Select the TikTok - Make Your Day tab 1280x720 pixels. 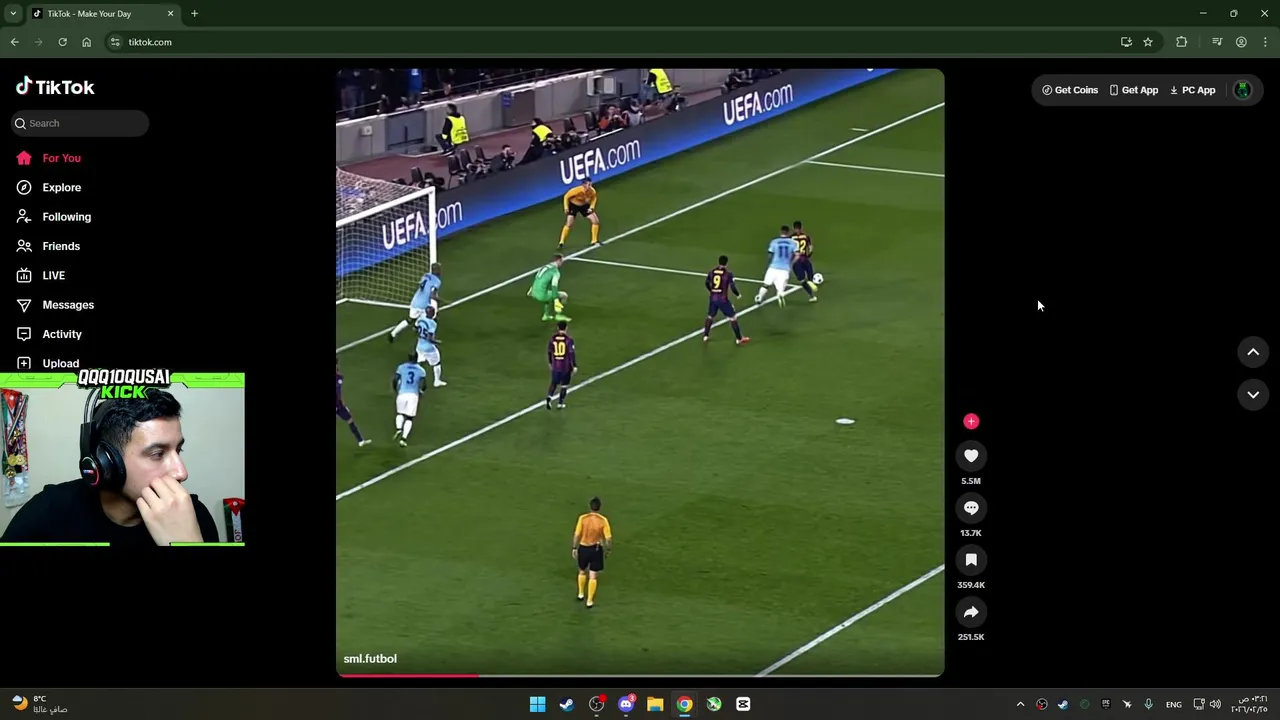pyautogui.click(x=103, y=14)
